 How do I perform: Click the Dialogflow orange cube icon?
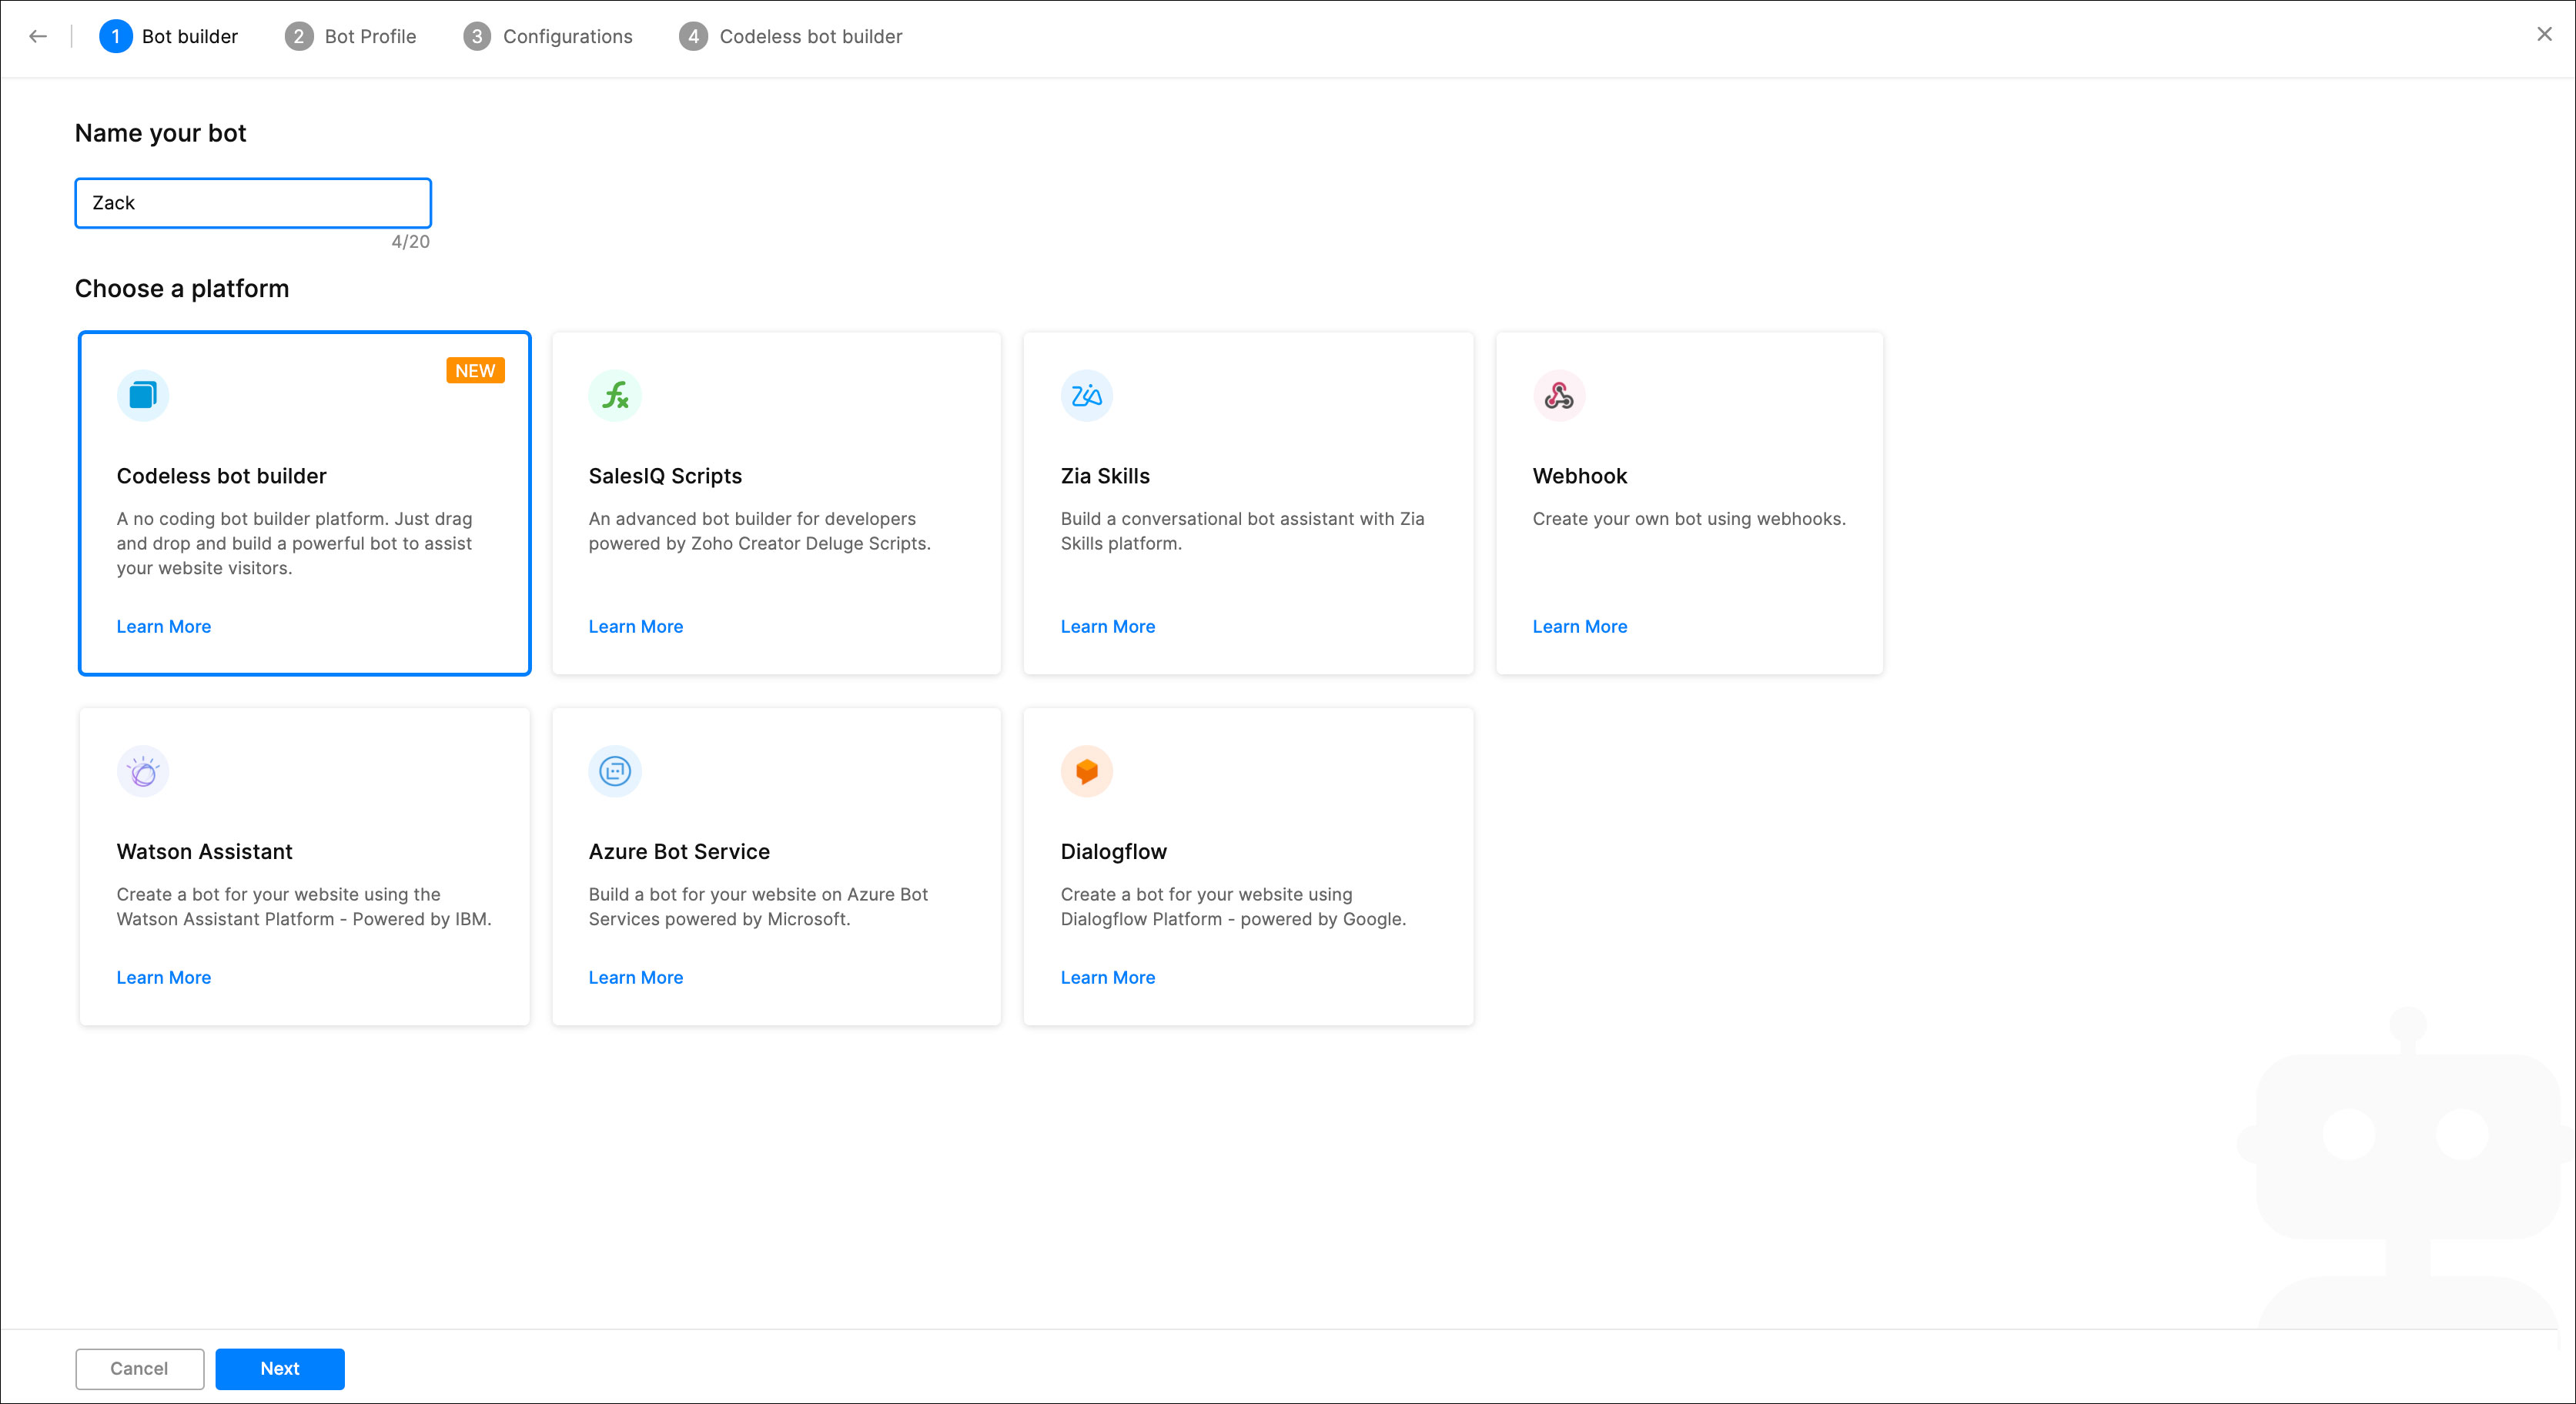[1087, 771]
